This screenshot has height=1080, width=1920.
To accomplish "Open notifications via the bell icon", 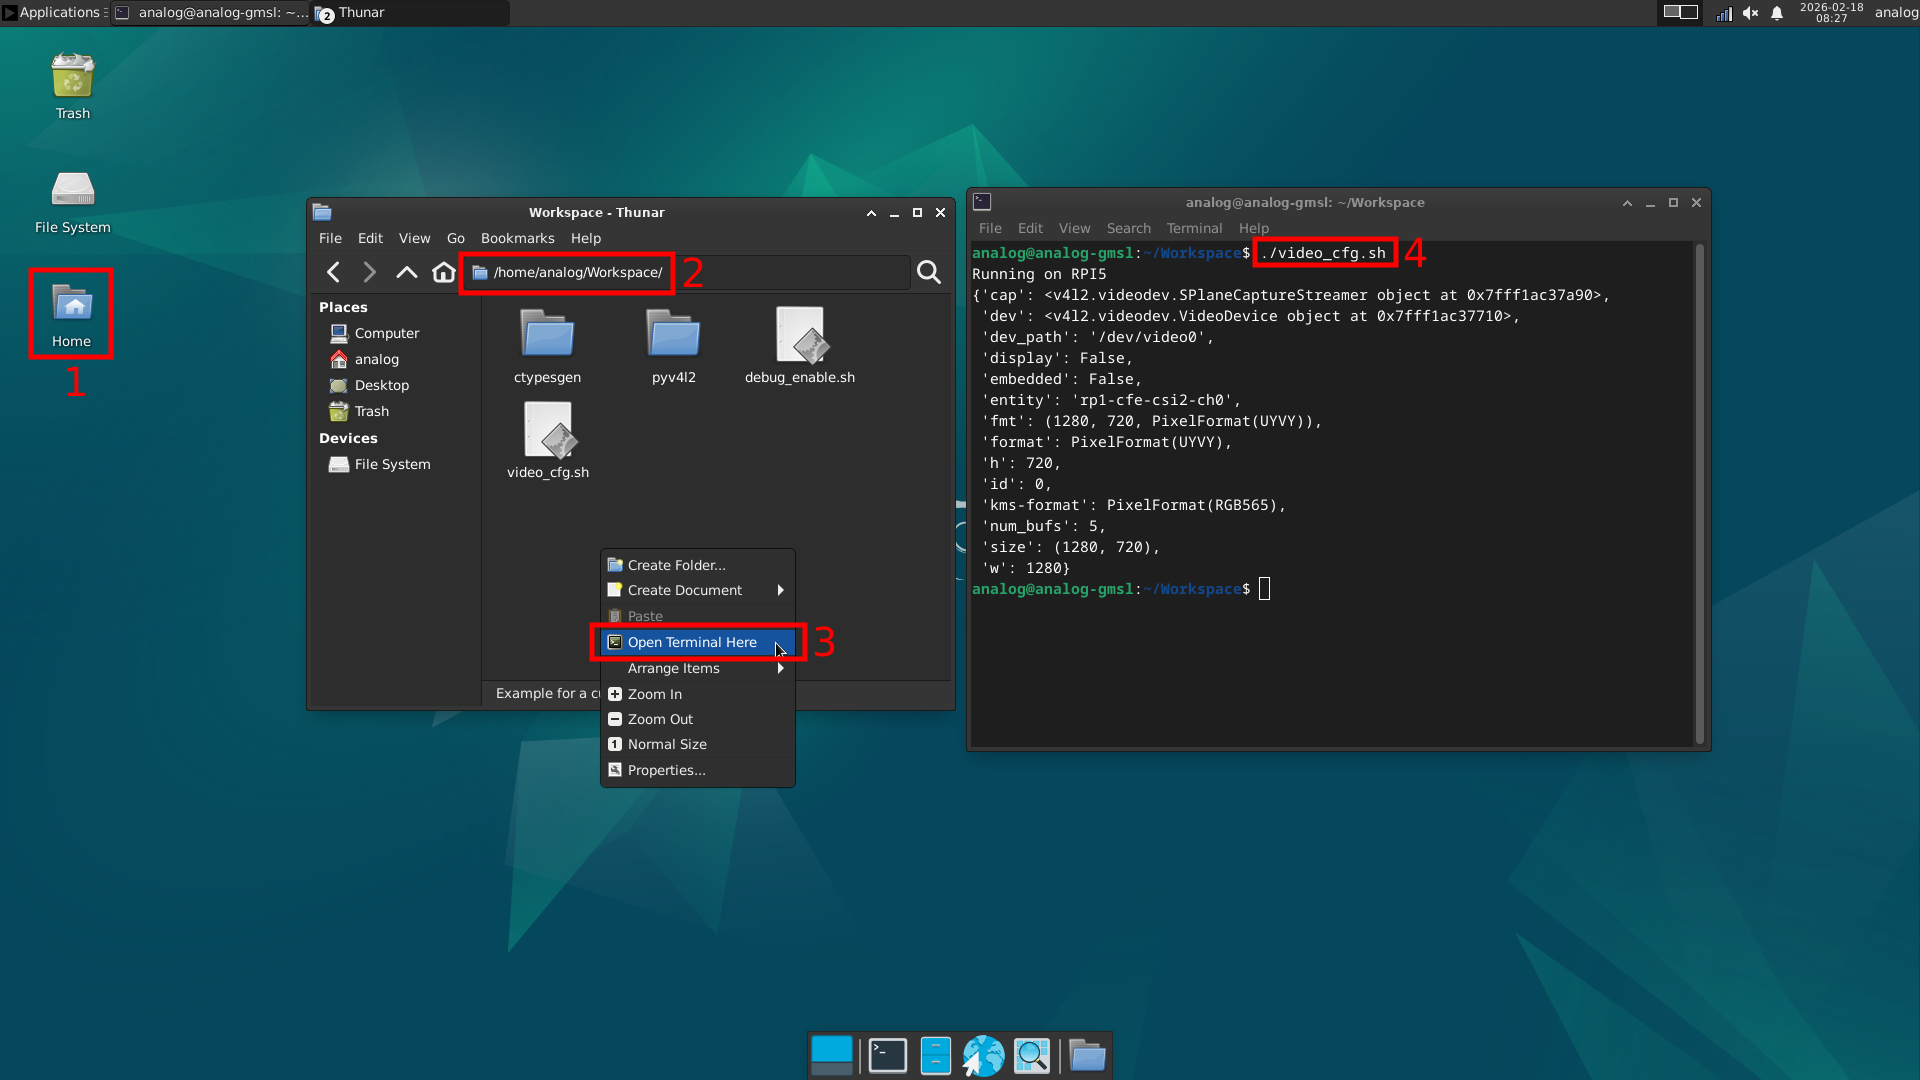I will (x=1777, y=13).
